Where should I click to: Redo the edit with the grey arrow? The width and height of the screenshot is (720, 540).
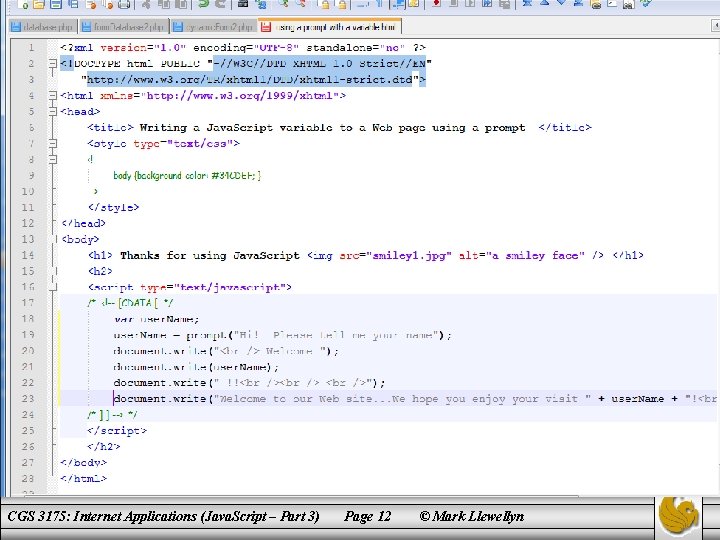pyautogui.click(x=220, y=4)
